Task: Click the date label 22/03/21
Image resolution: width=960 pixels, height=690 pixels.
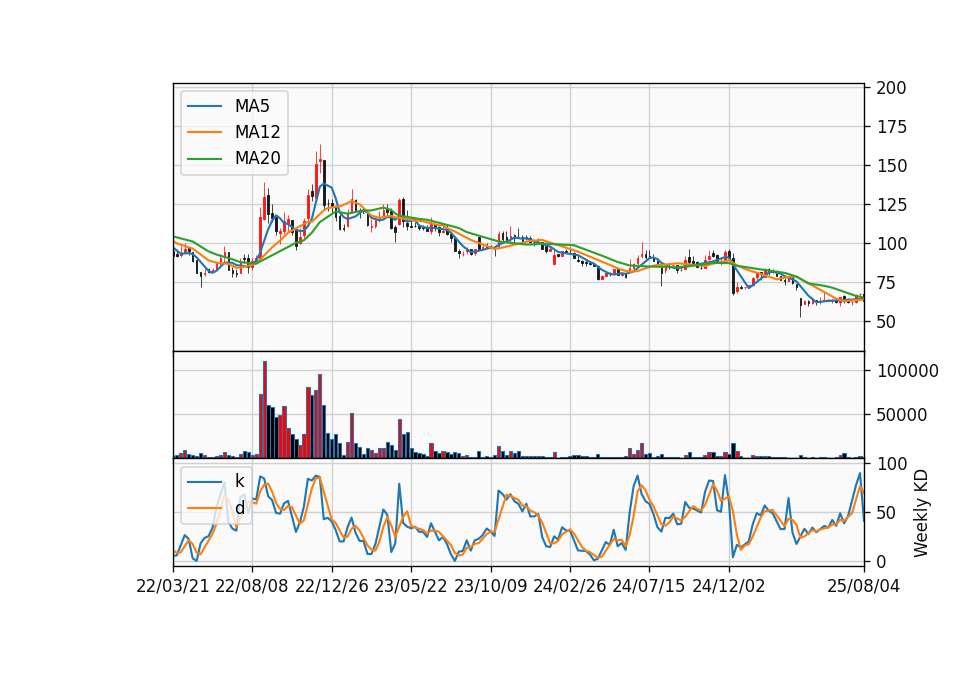Action: point(173,586)
